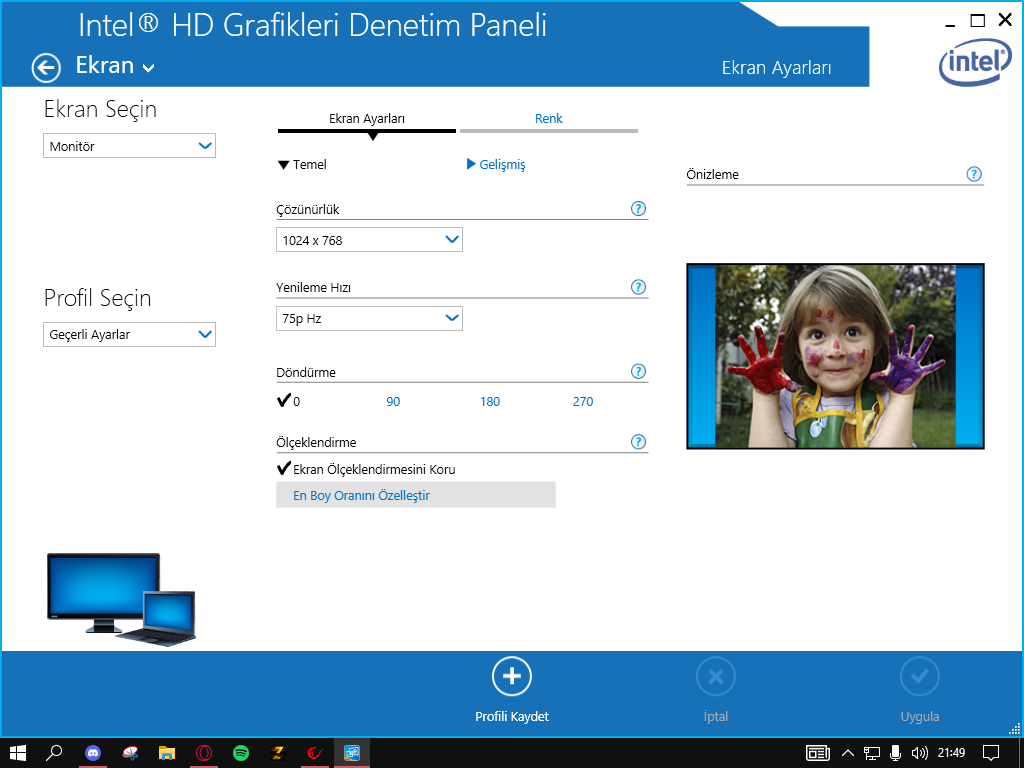Collapse the Temel section
Screen dimensions: 1024x768
pyautogui.click(x=302, y=165)
